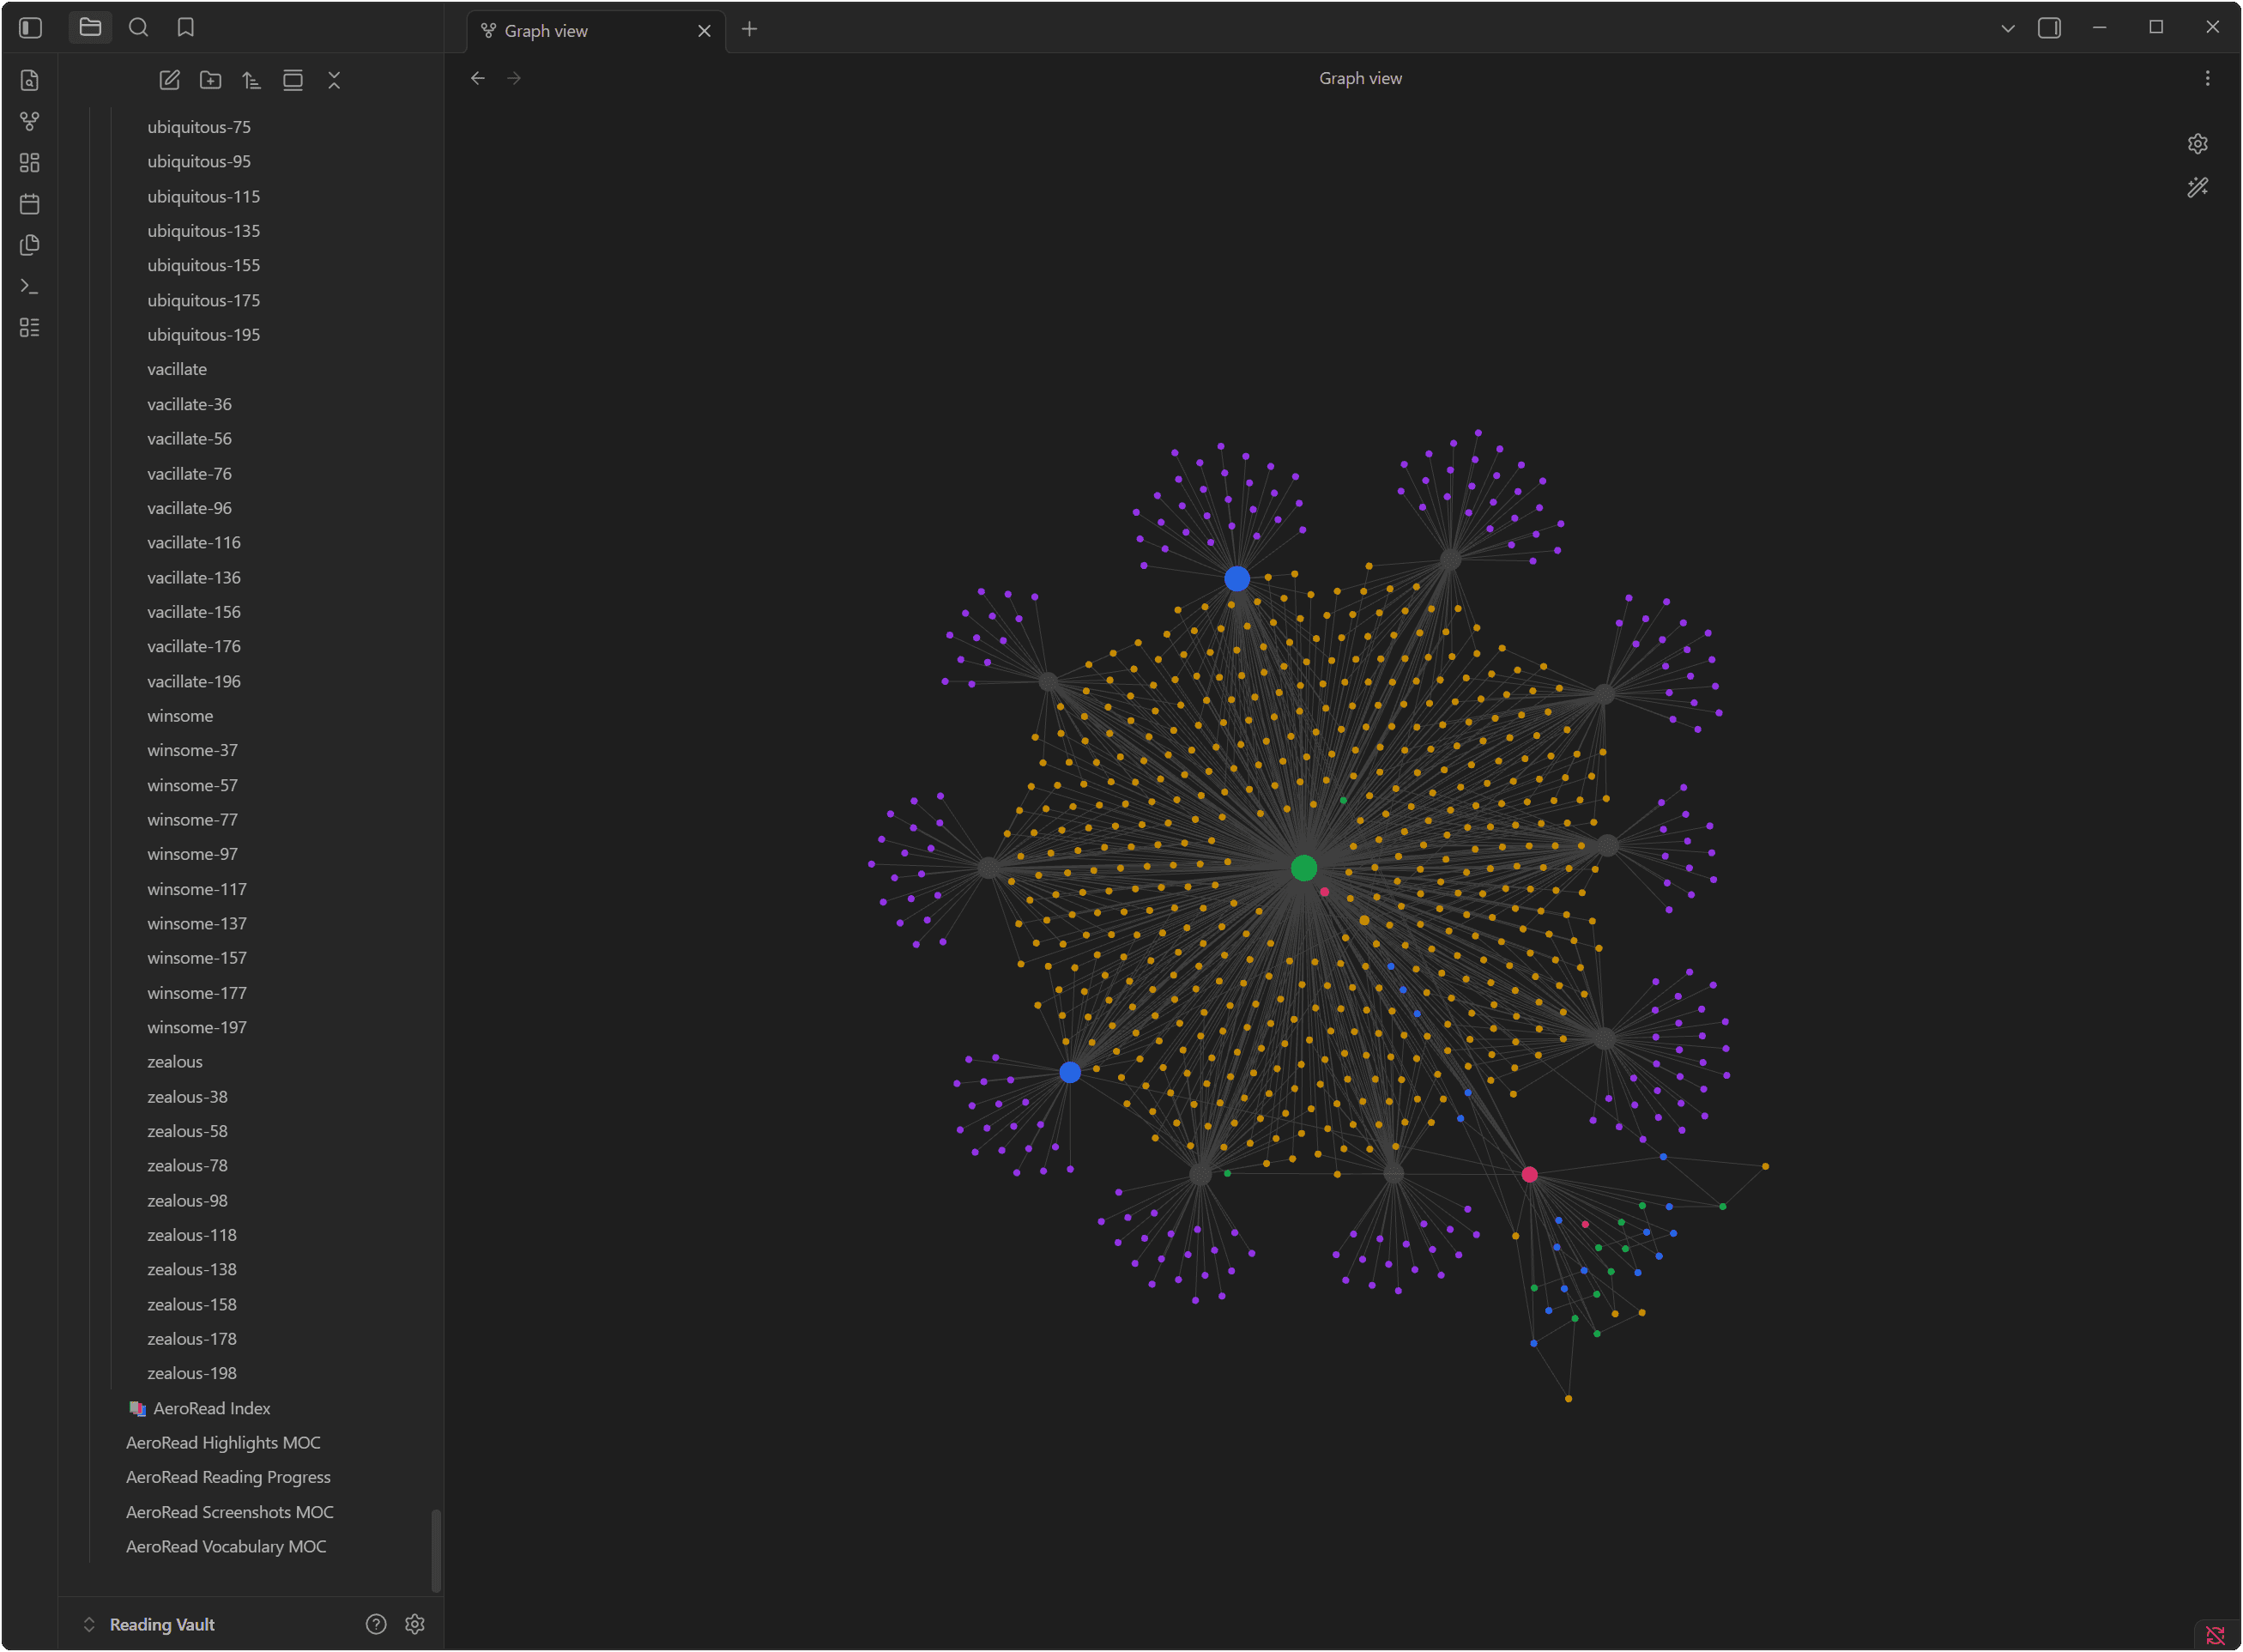
Task: Open the graph view ribbon icon
Action: pos(29,121)
